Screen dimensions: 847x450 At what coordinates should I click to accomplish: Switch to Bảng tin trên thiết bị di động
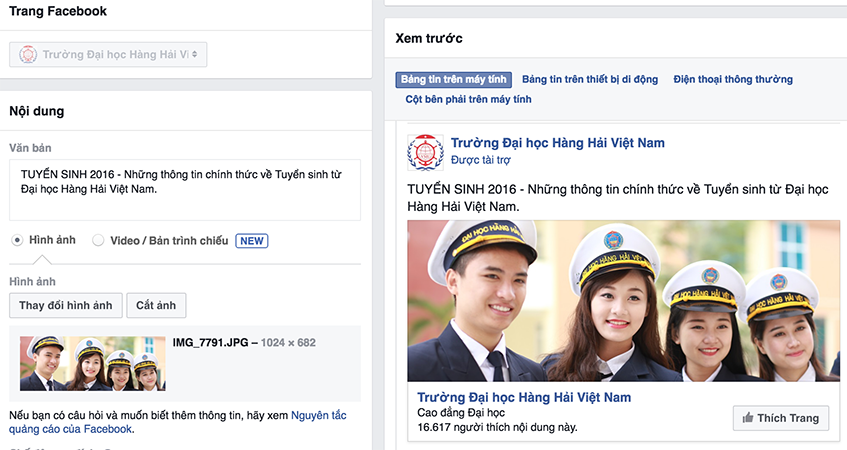[x=590, y=79]
